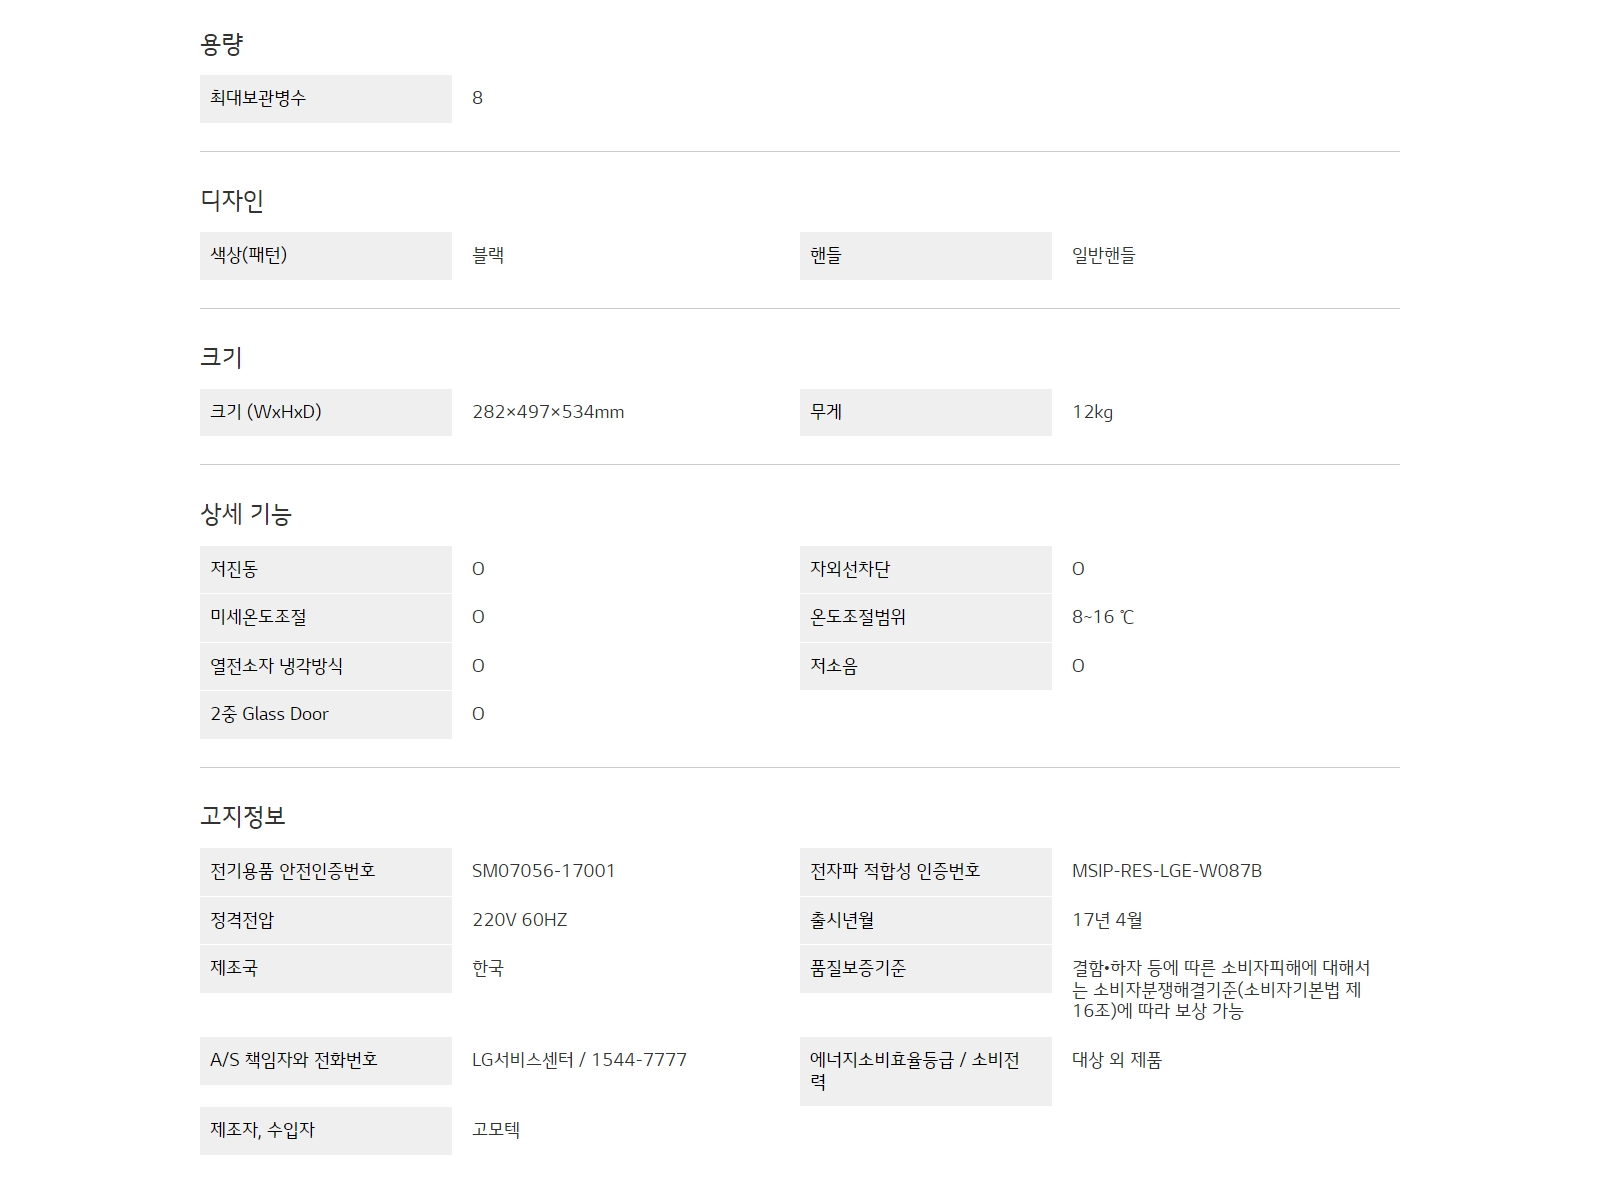
Task: Click the 8~16 ℃ temperature range value
Action: pos(1103,617)
